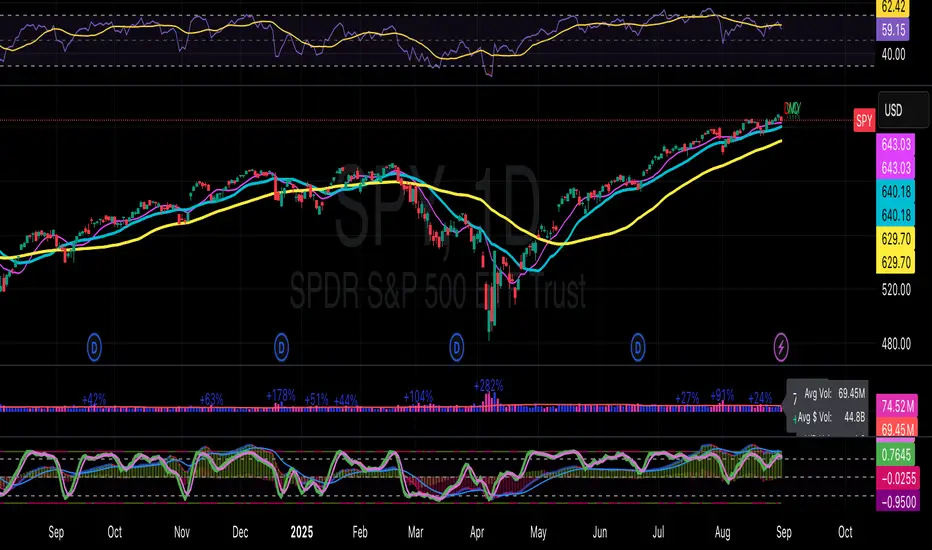Click the -0.0255 oscillator label
The height and width of the screenshot is (550, 932).
[x=898, y=478]
